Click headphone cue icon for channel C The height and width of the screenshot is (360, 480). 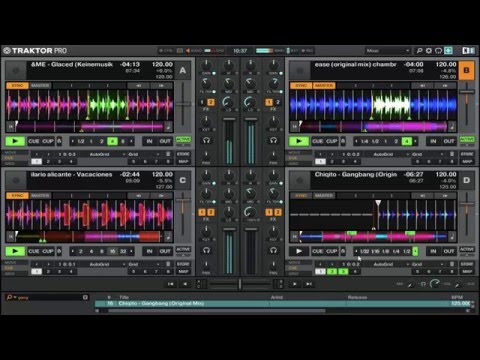pyautogui.click(x=206, y=250)
